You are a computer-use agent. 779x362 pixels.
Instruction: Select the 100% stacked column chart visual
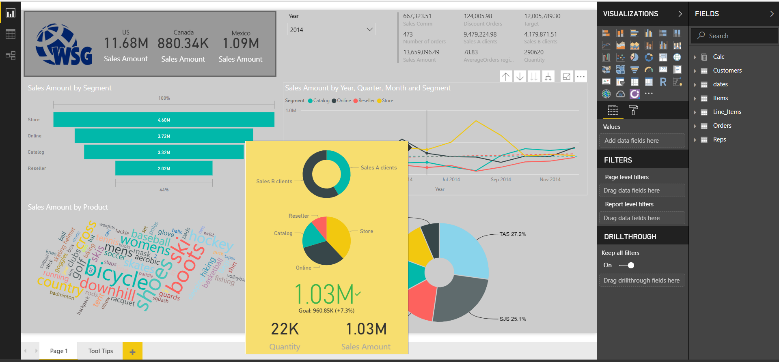click(677, 33)
